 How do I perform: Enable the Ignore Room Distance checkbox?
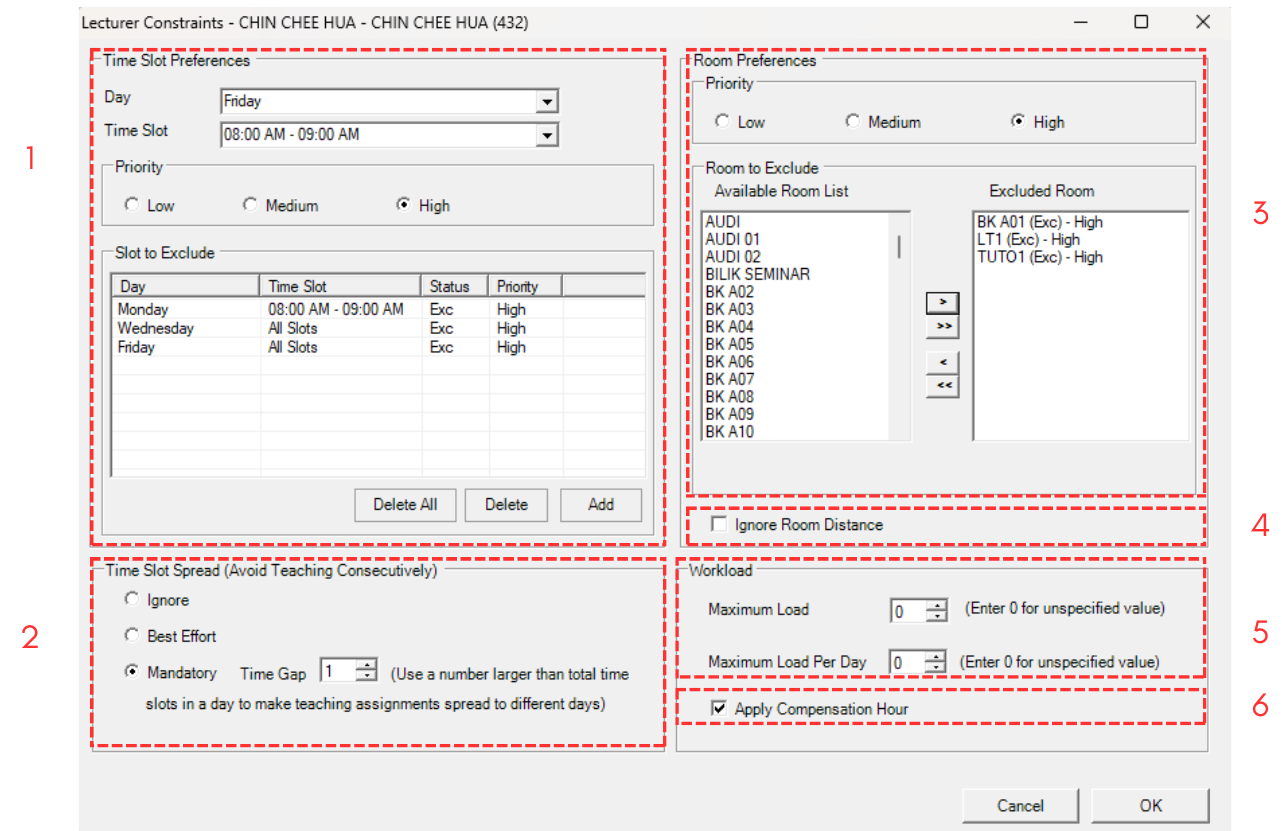coord(719,524)
